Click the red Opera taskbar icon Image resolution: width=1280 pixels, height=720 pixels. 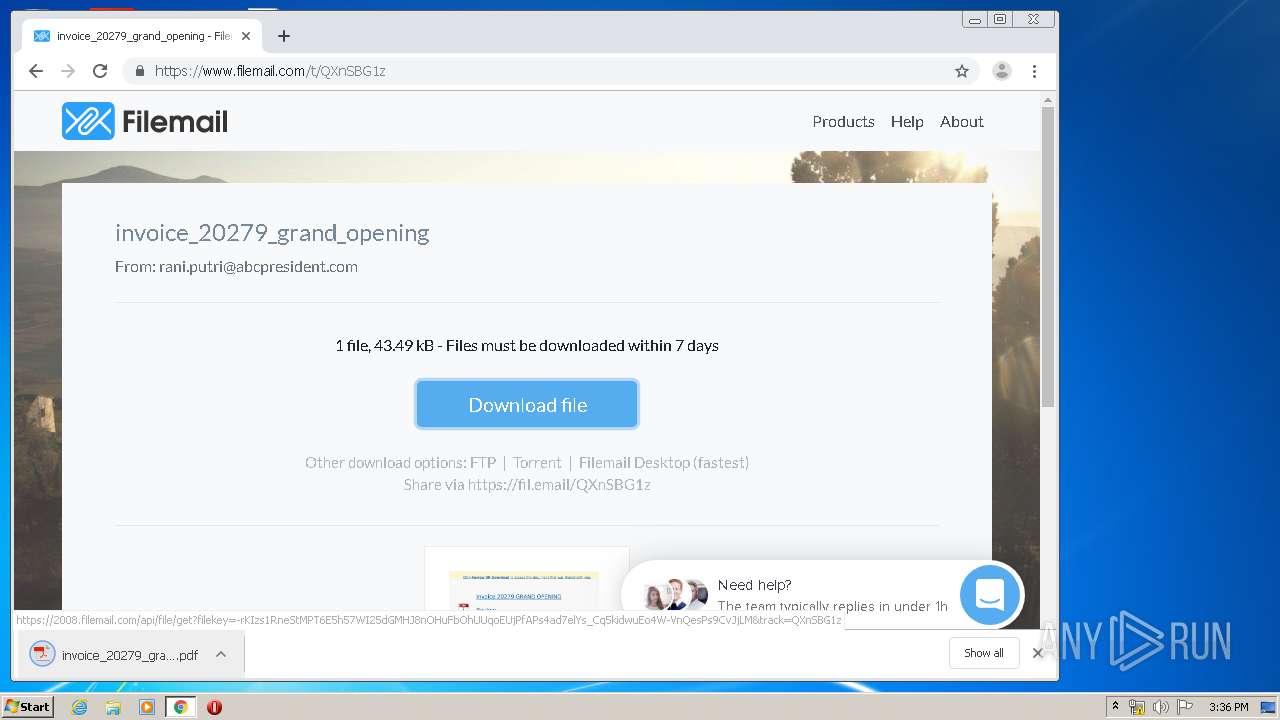(214, 707)
